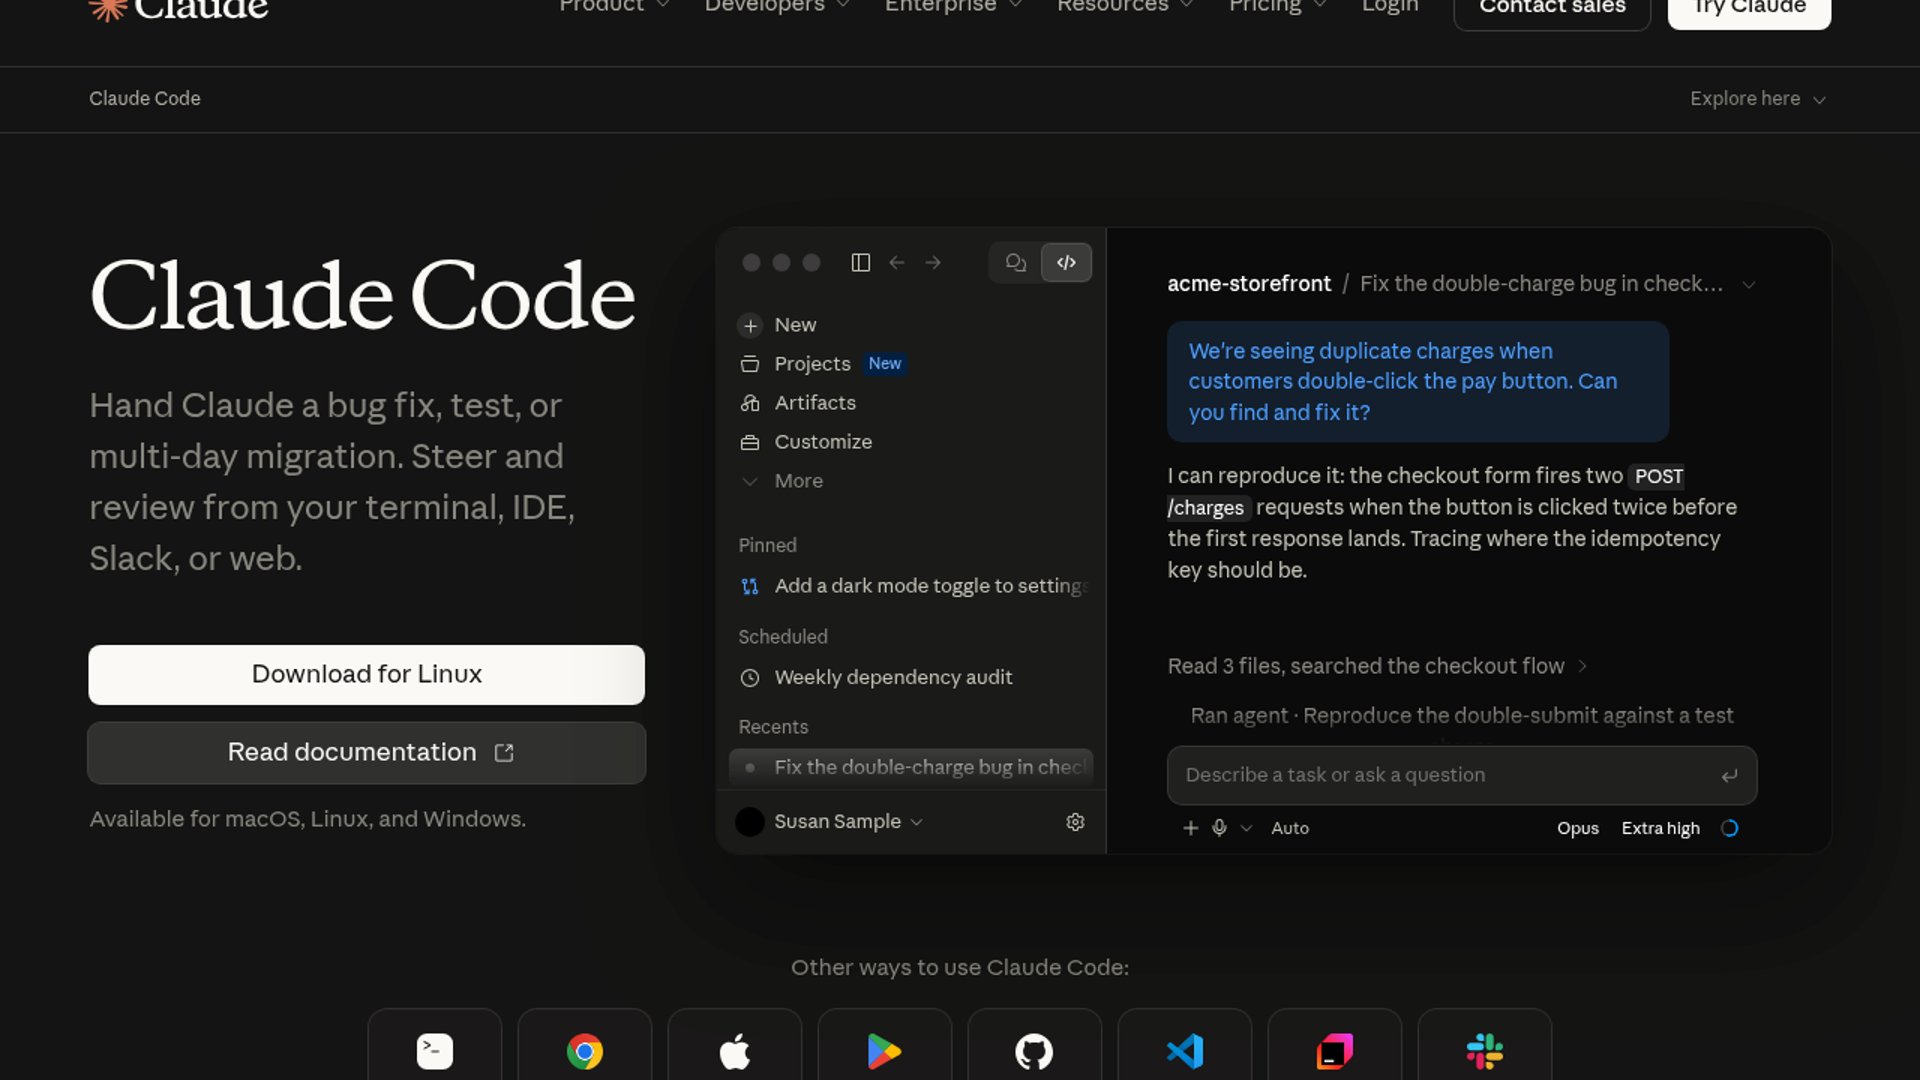Screen dimensions: 1920x1080
Task: Click the pull request icon on pinned item
Action: 750,587
